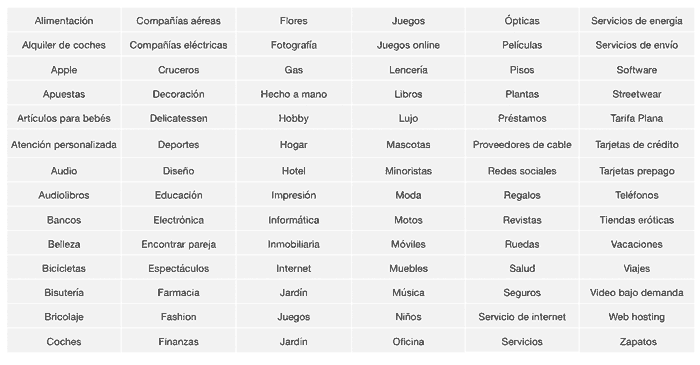The width and height of the screenshot is (700, 365).
Task: Select the Web hosting category
Action: pyautogui.click(x=637, y=317)
